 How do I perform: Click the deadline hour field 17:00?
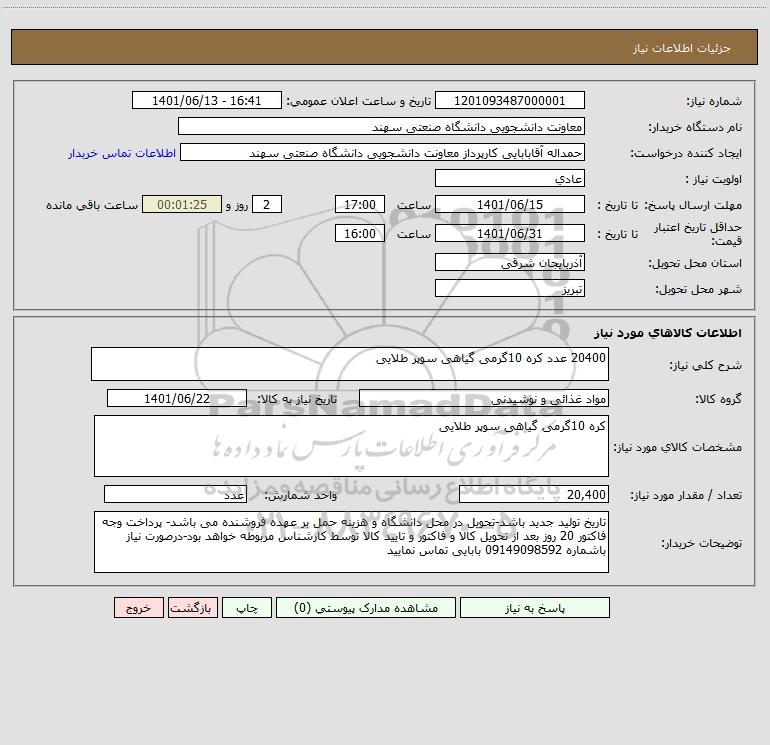(359, 205)
